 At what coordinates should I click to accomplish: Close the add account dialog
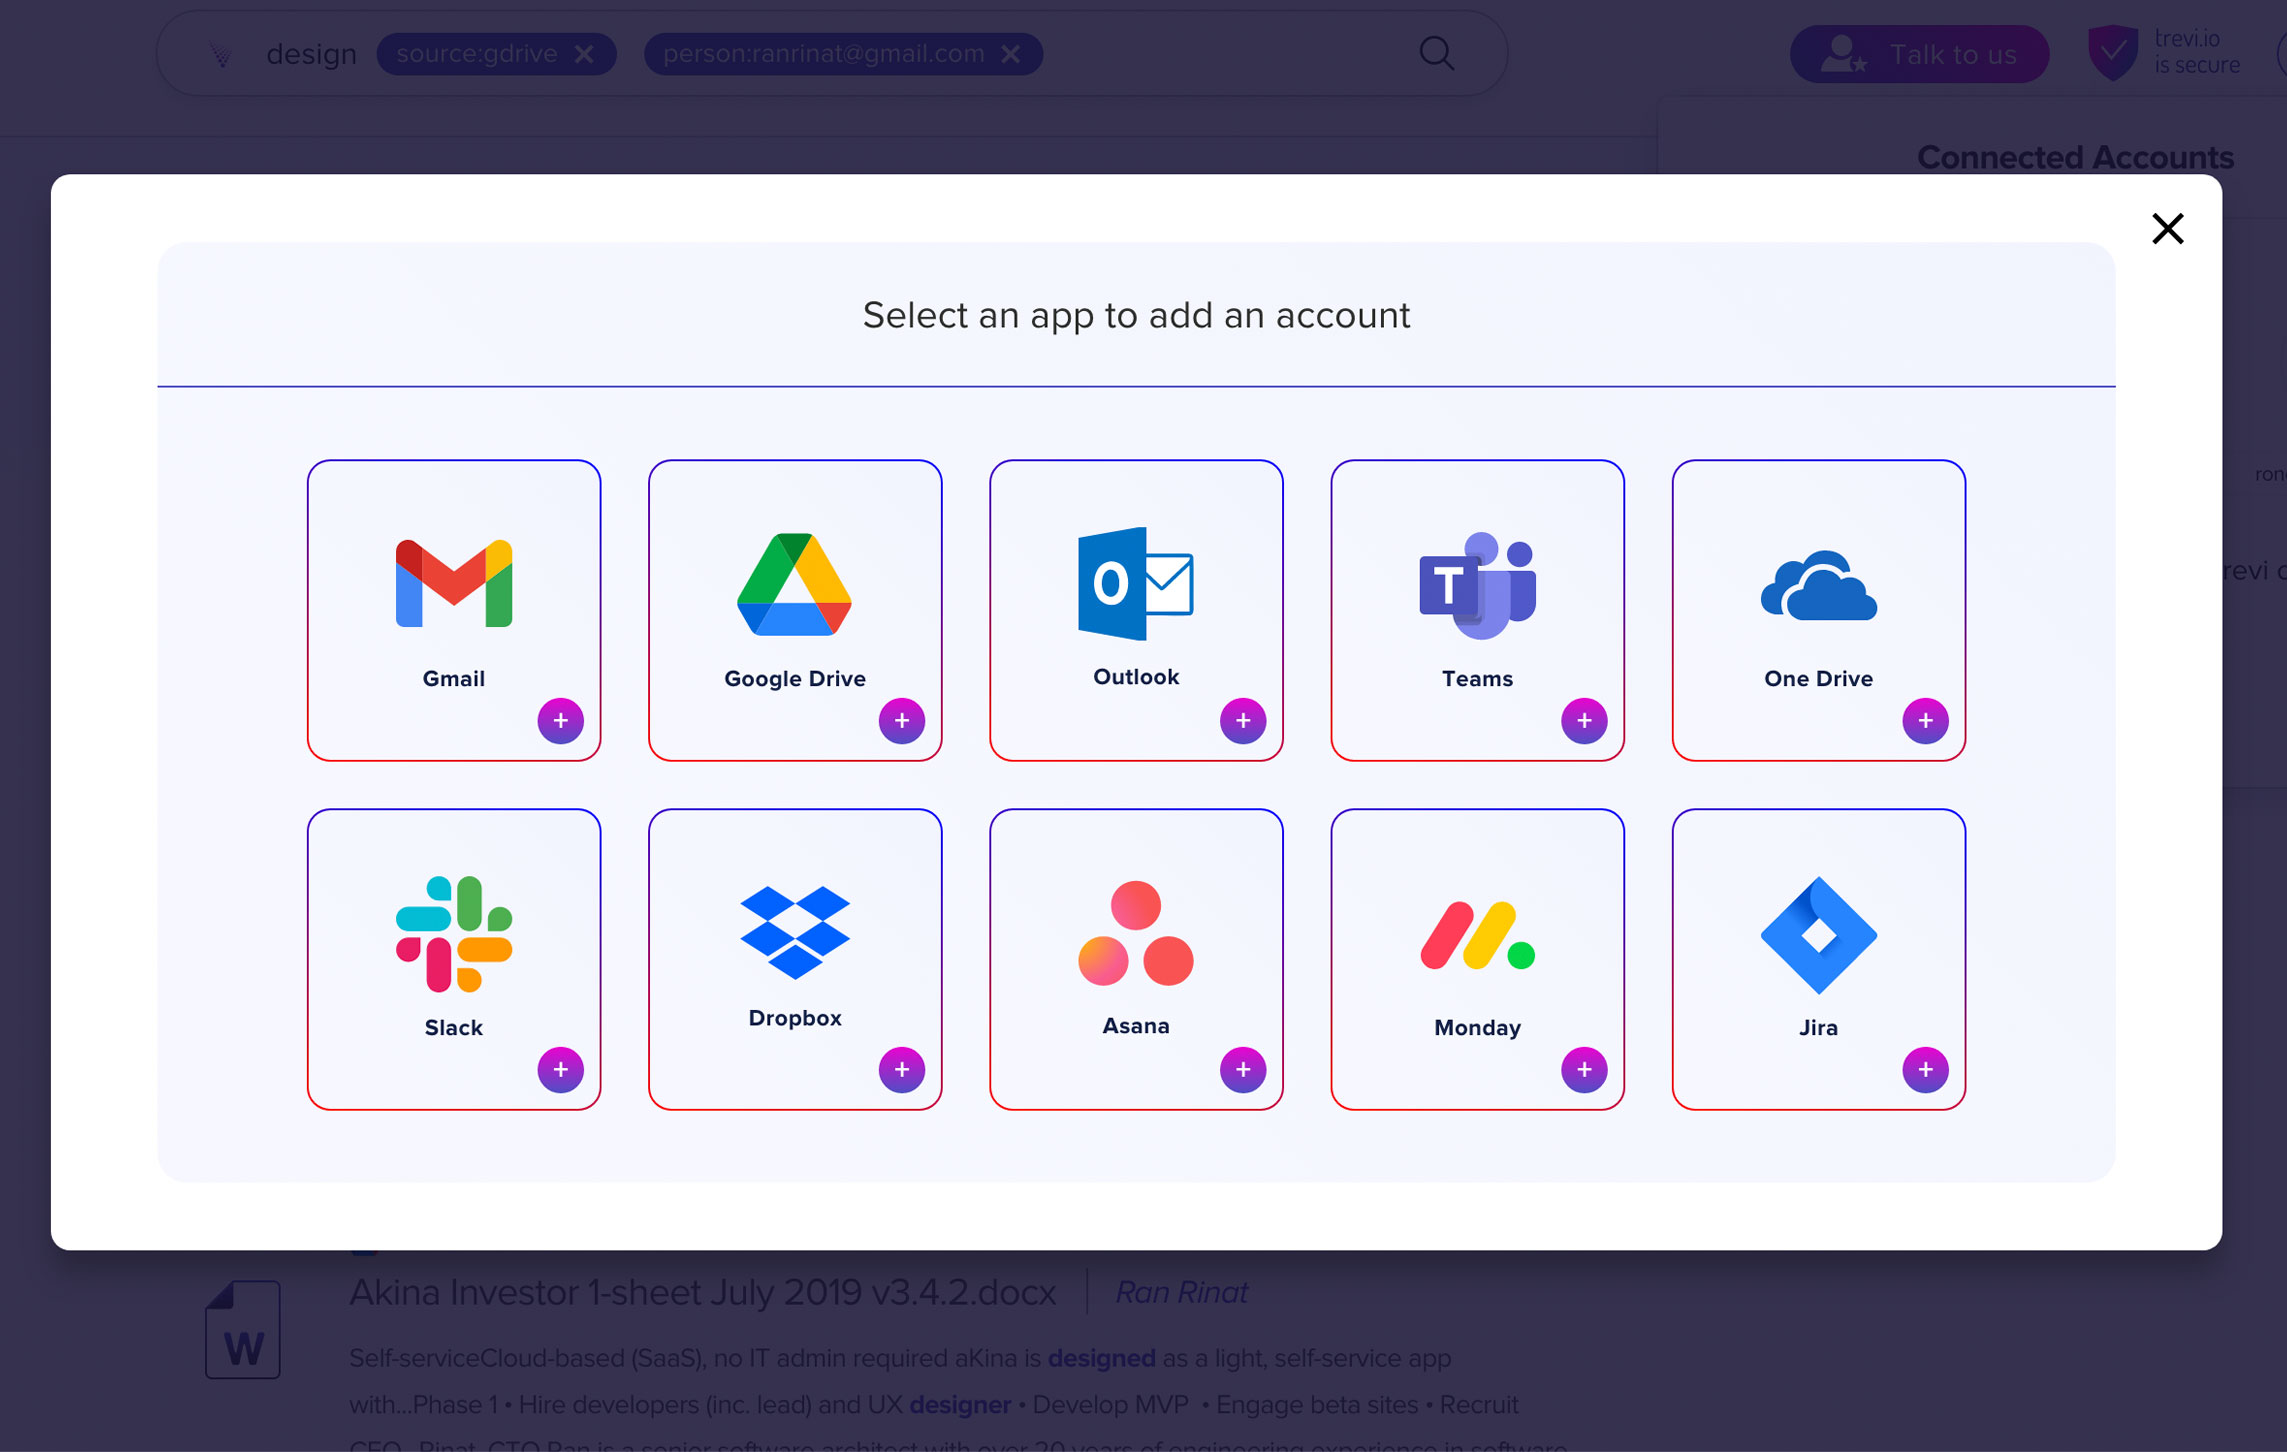(2167, 229)
